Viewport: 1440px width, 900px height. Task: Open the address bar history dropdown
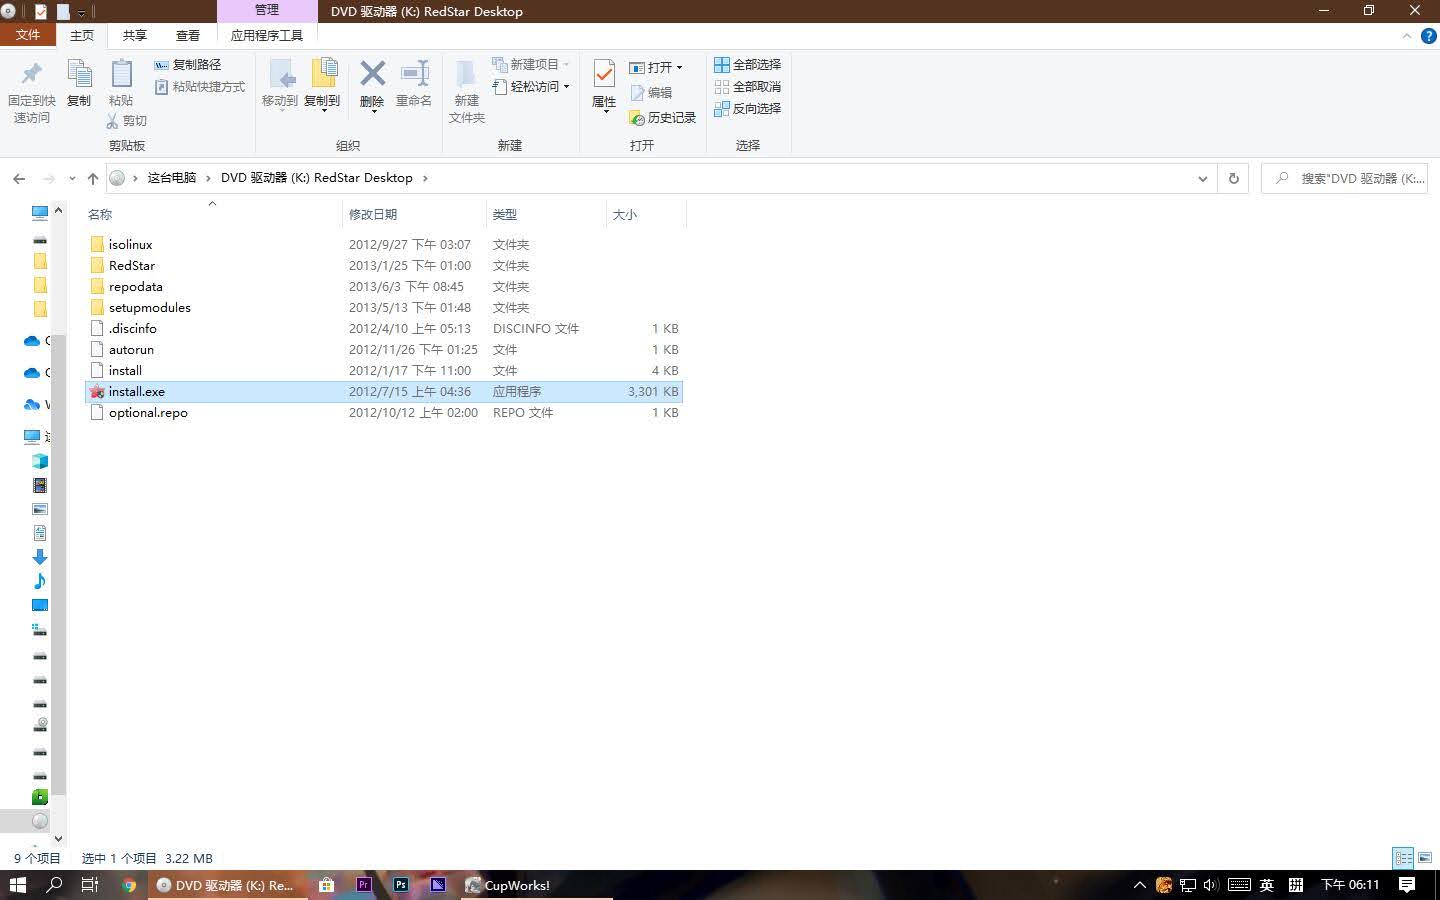coord(1202,178)
